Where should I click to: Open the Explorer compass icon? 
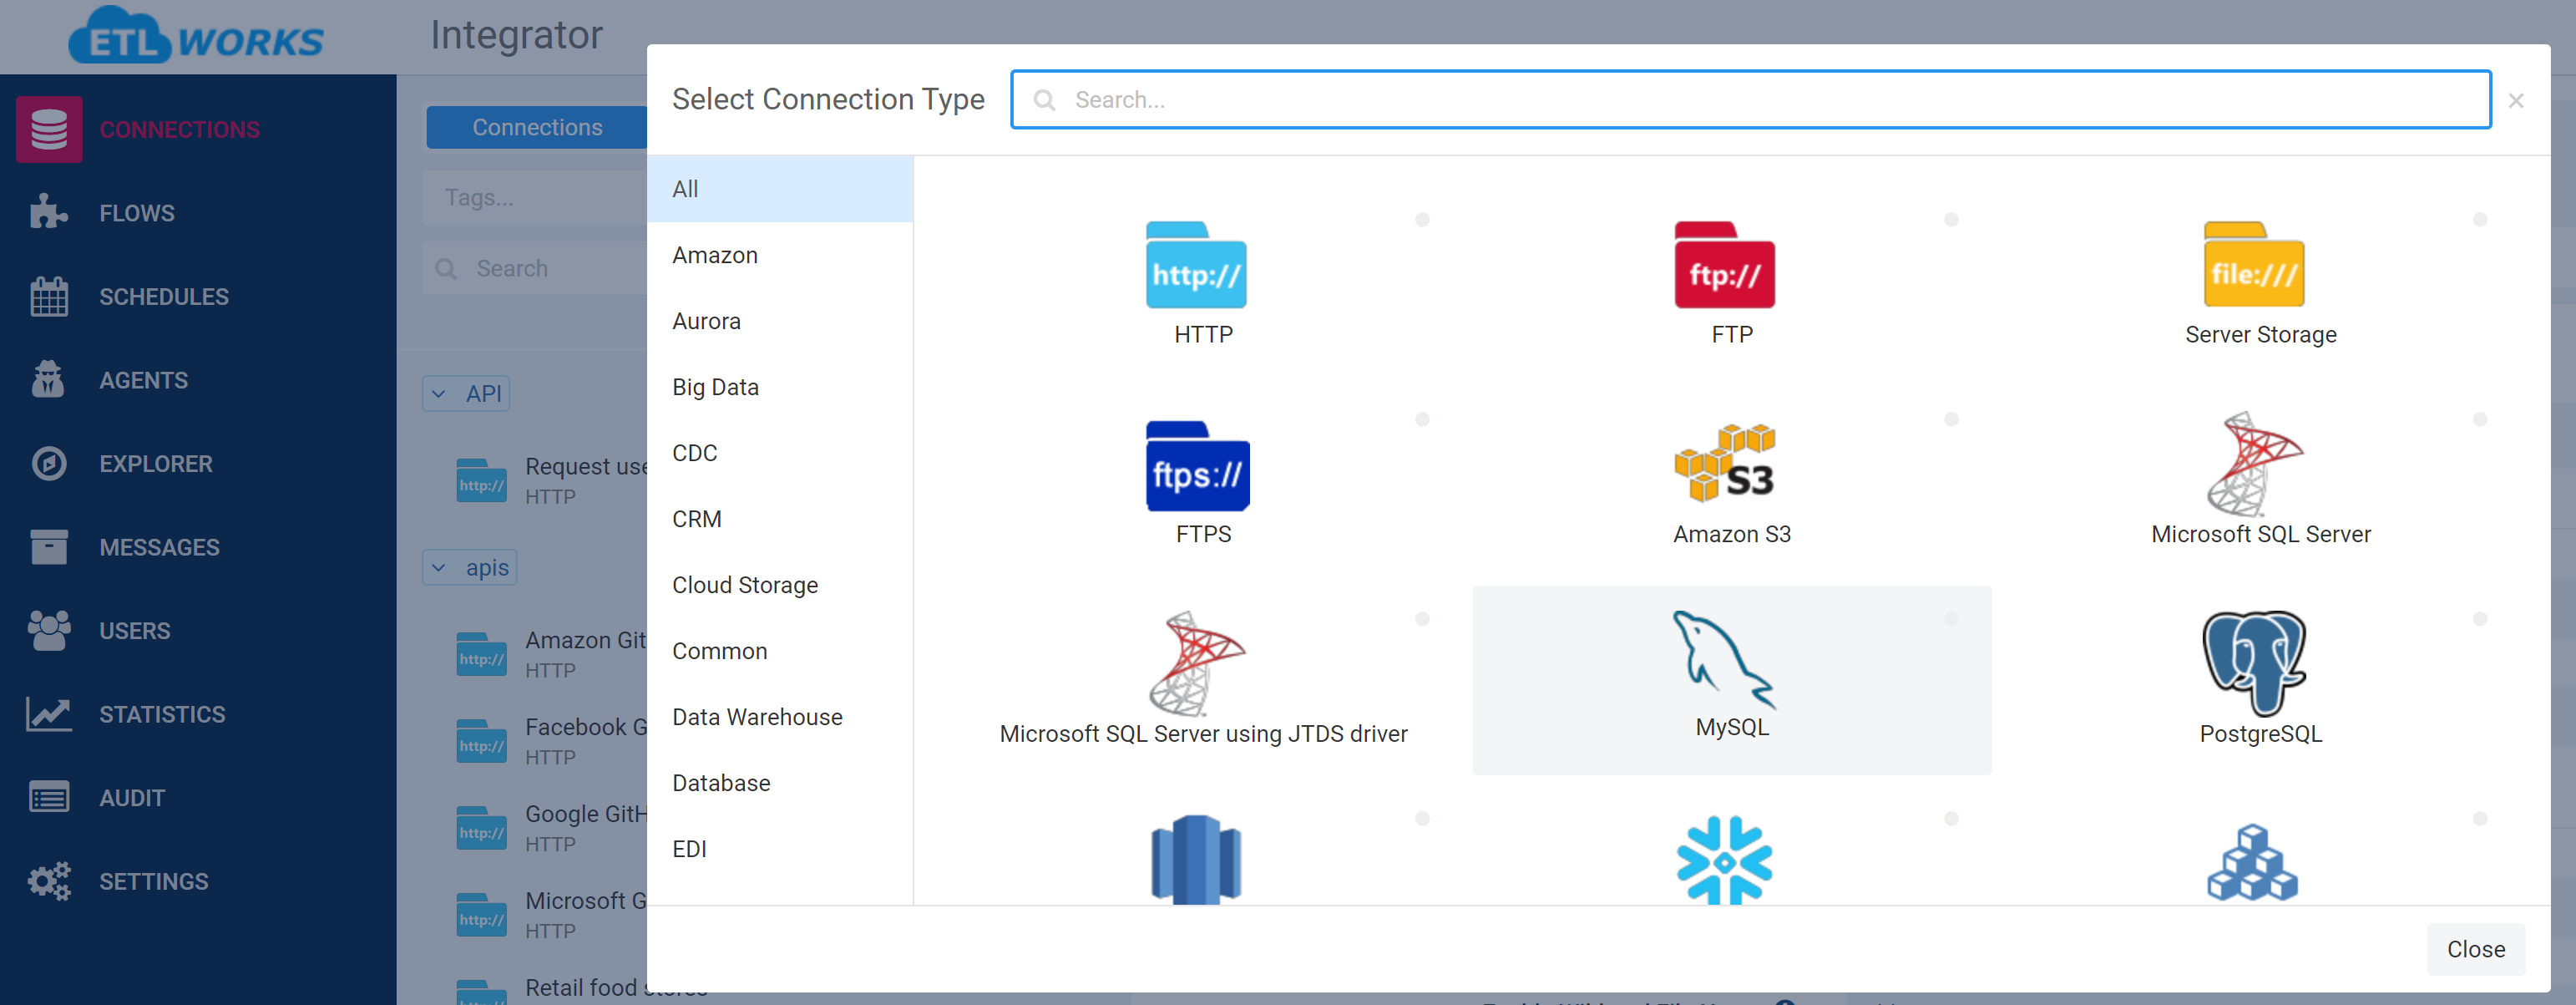point(48,464)
